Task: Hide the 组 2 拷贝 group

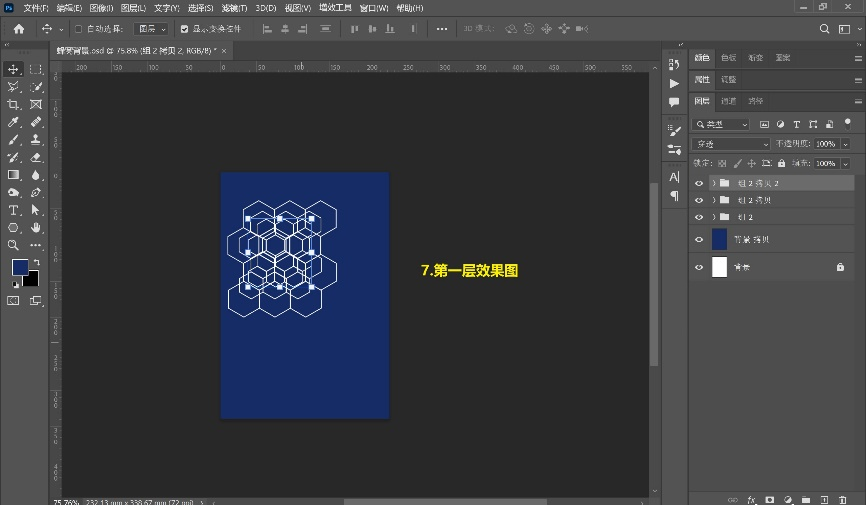Action: (699, 200)
